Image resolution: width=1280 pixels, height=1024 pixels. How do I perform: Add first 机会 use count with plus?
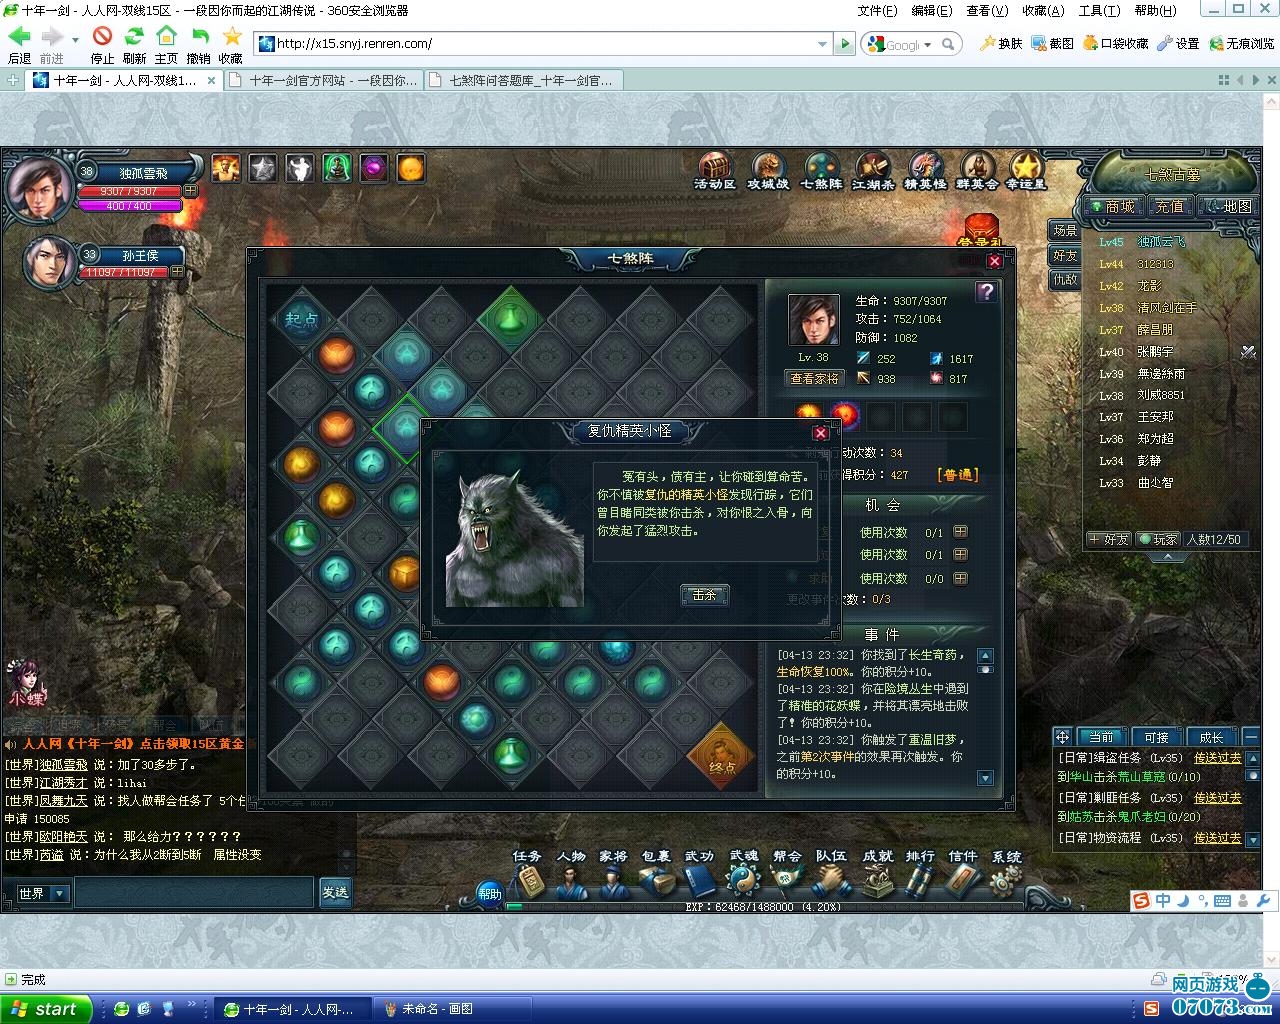[960, 533]
